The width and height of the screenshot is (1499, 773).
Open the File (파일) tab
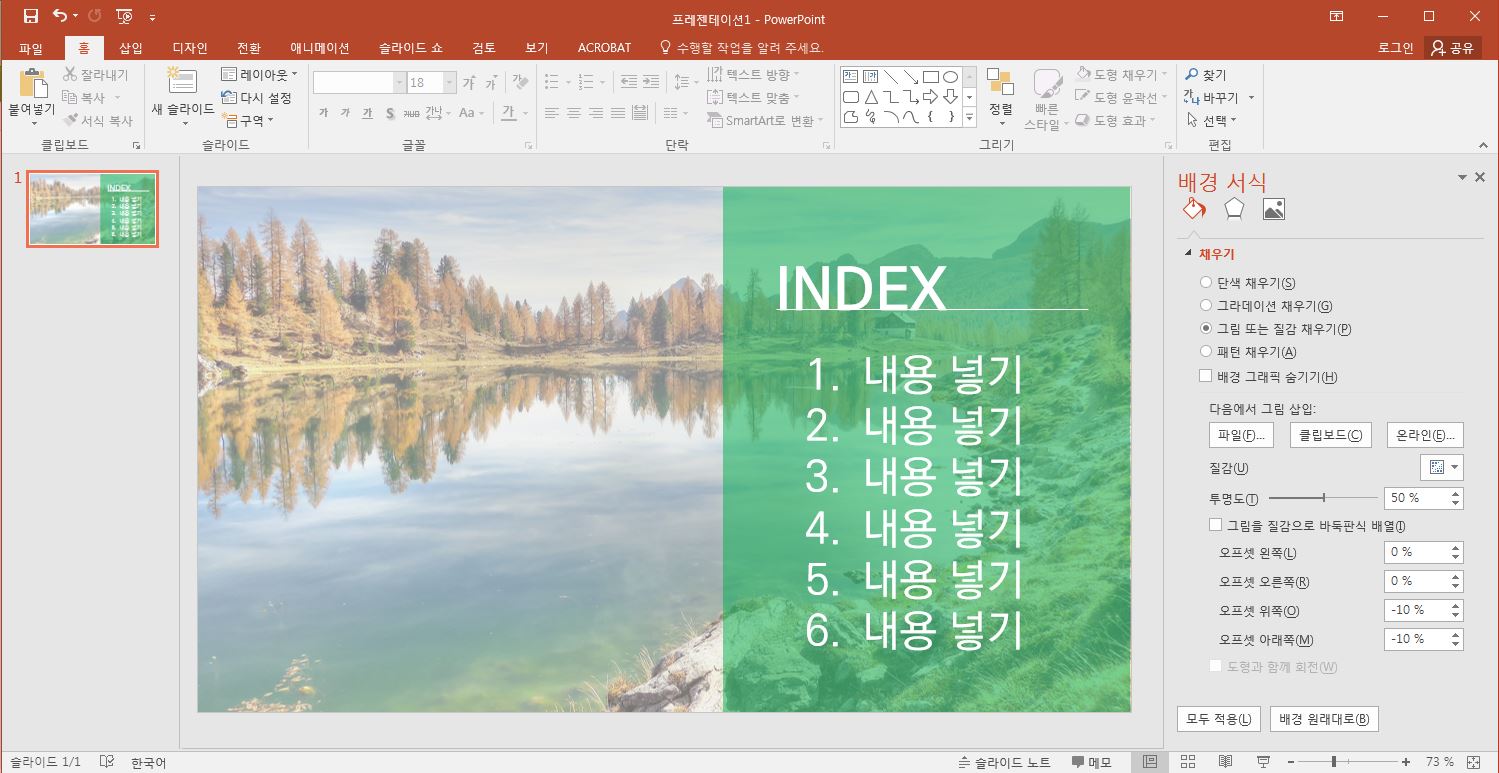coord(31,48)
